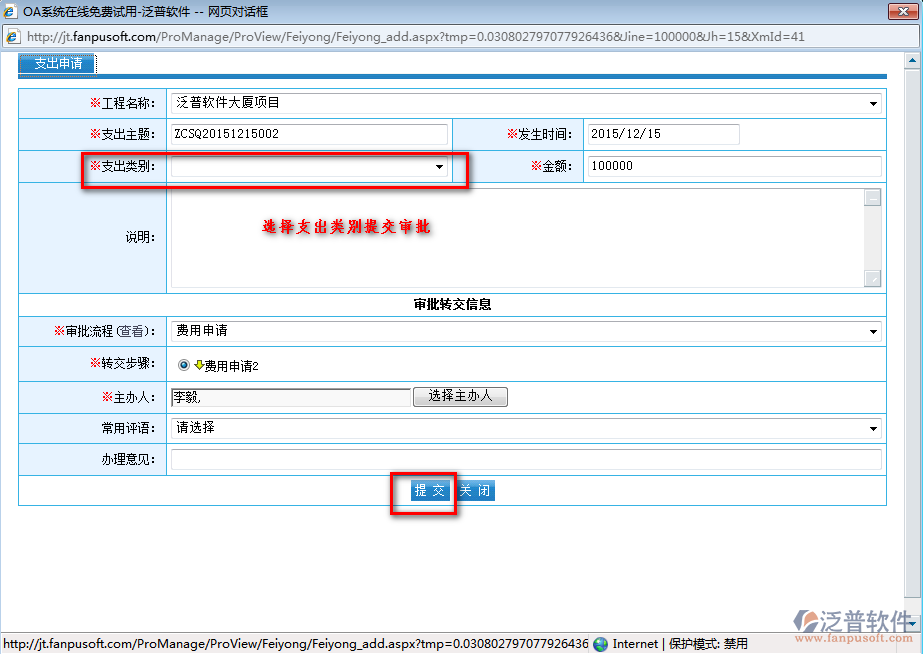Image resolution: width=923 pixels, height=654 pixels.
Task: Click the 选择主办人 button
Action: pyautogui.click(x=460, y=396)
